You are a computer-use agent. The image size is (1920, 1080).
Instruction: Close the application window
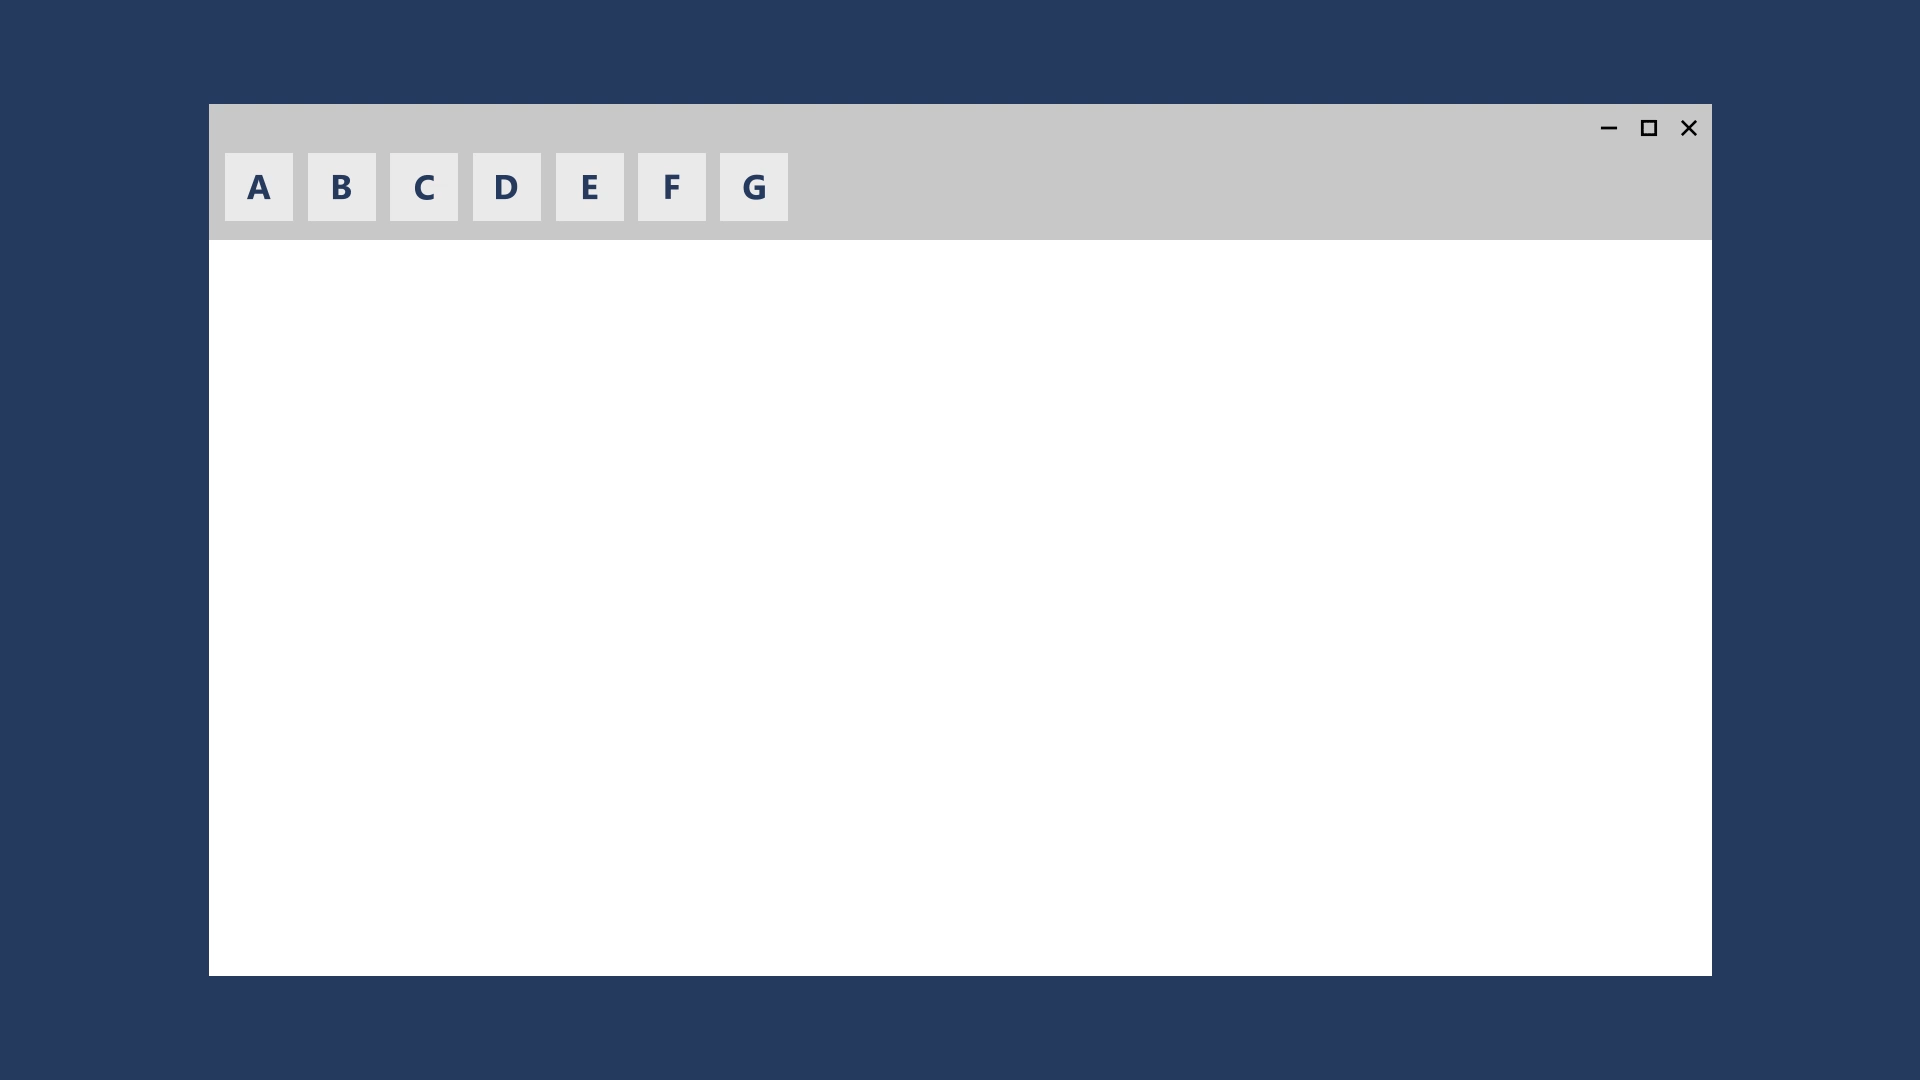(x=1689, y=128)
